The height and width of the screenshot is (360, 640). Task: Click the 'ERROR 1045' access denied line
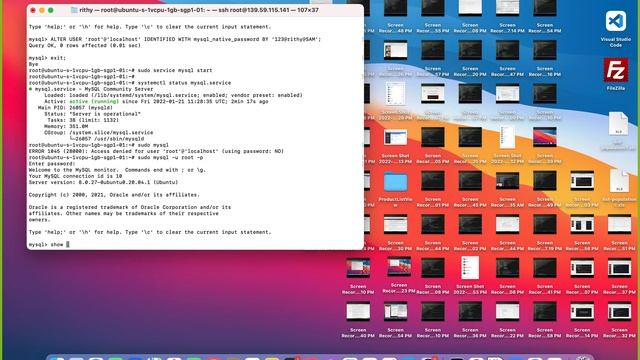coord(156,151)
